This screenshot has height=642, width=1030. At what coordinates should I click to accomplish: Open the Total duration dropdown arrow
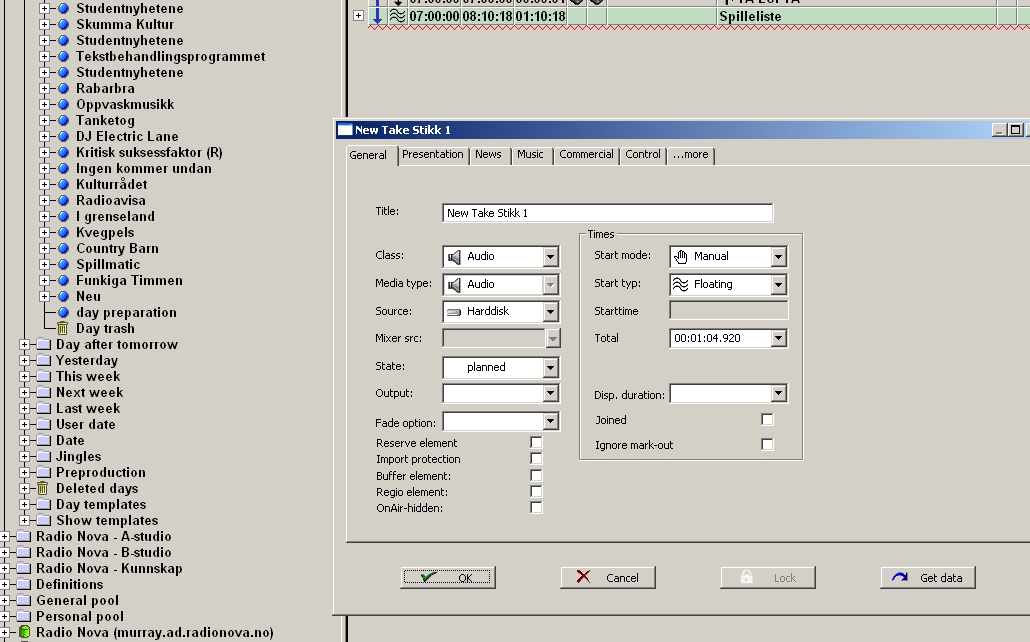point(778,338)
